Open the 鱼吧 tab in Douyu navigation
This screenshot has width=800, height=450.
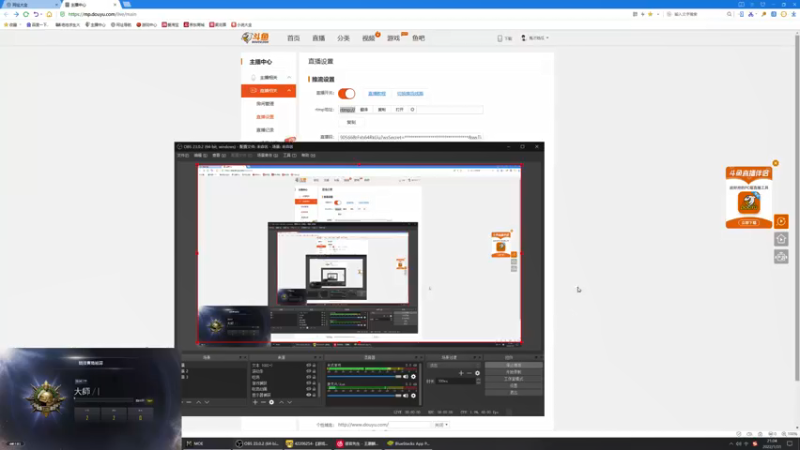418,38
